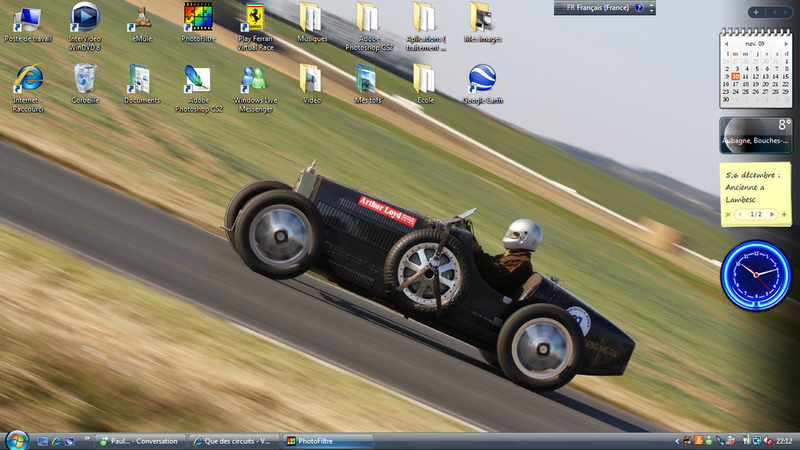Open the Mes tofs' folder
Screen dimensions: 800x450
[368, 84]
